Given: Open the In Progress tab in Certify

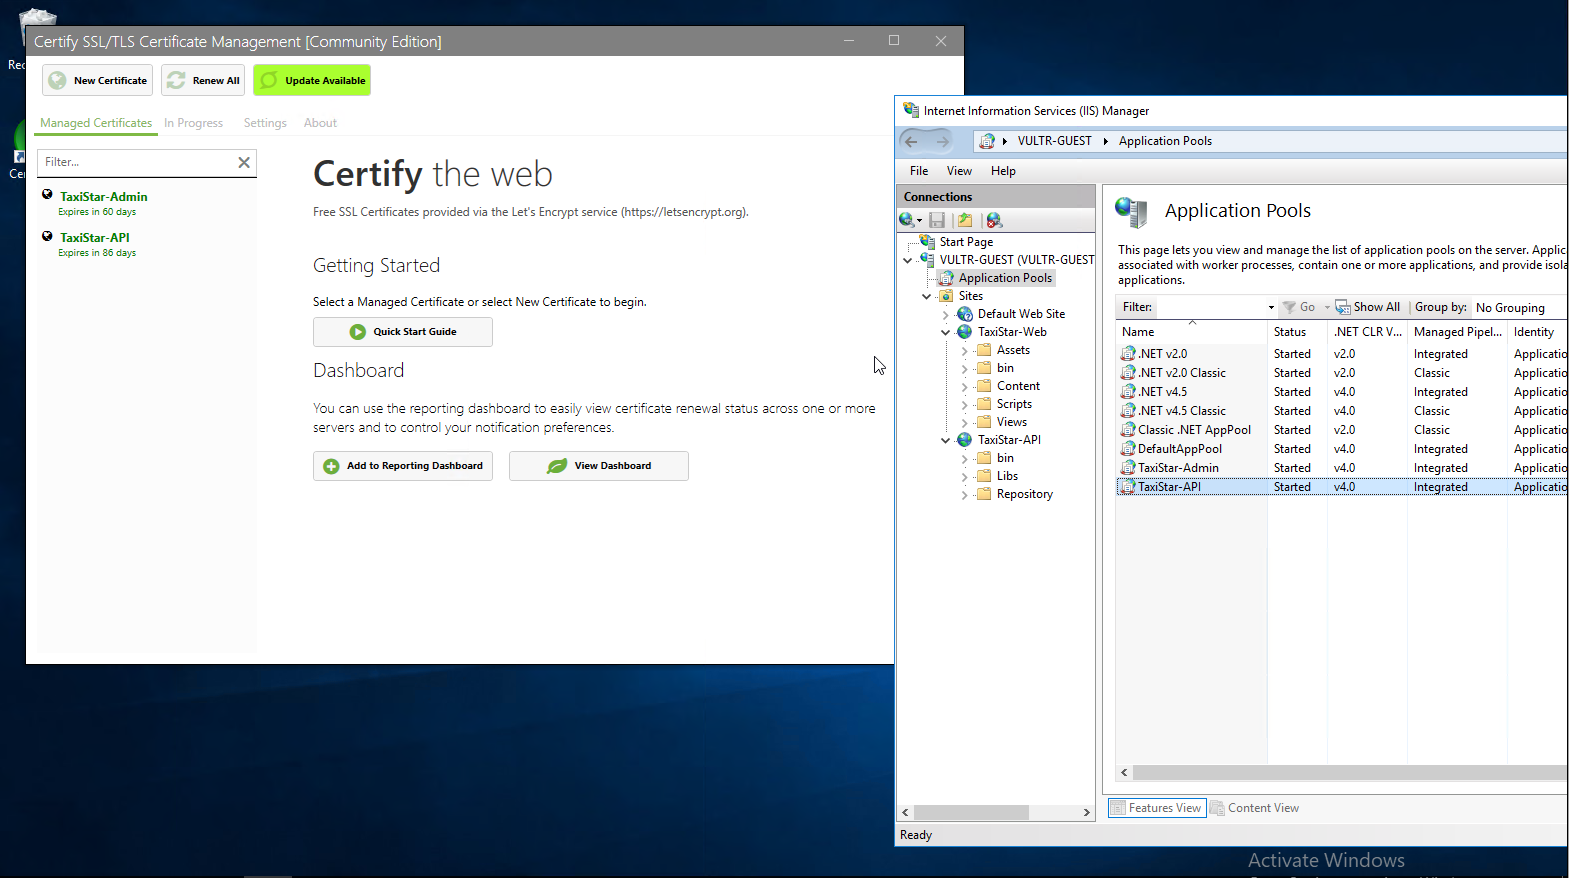Looking at the screenshot, I should pos(193,123).
